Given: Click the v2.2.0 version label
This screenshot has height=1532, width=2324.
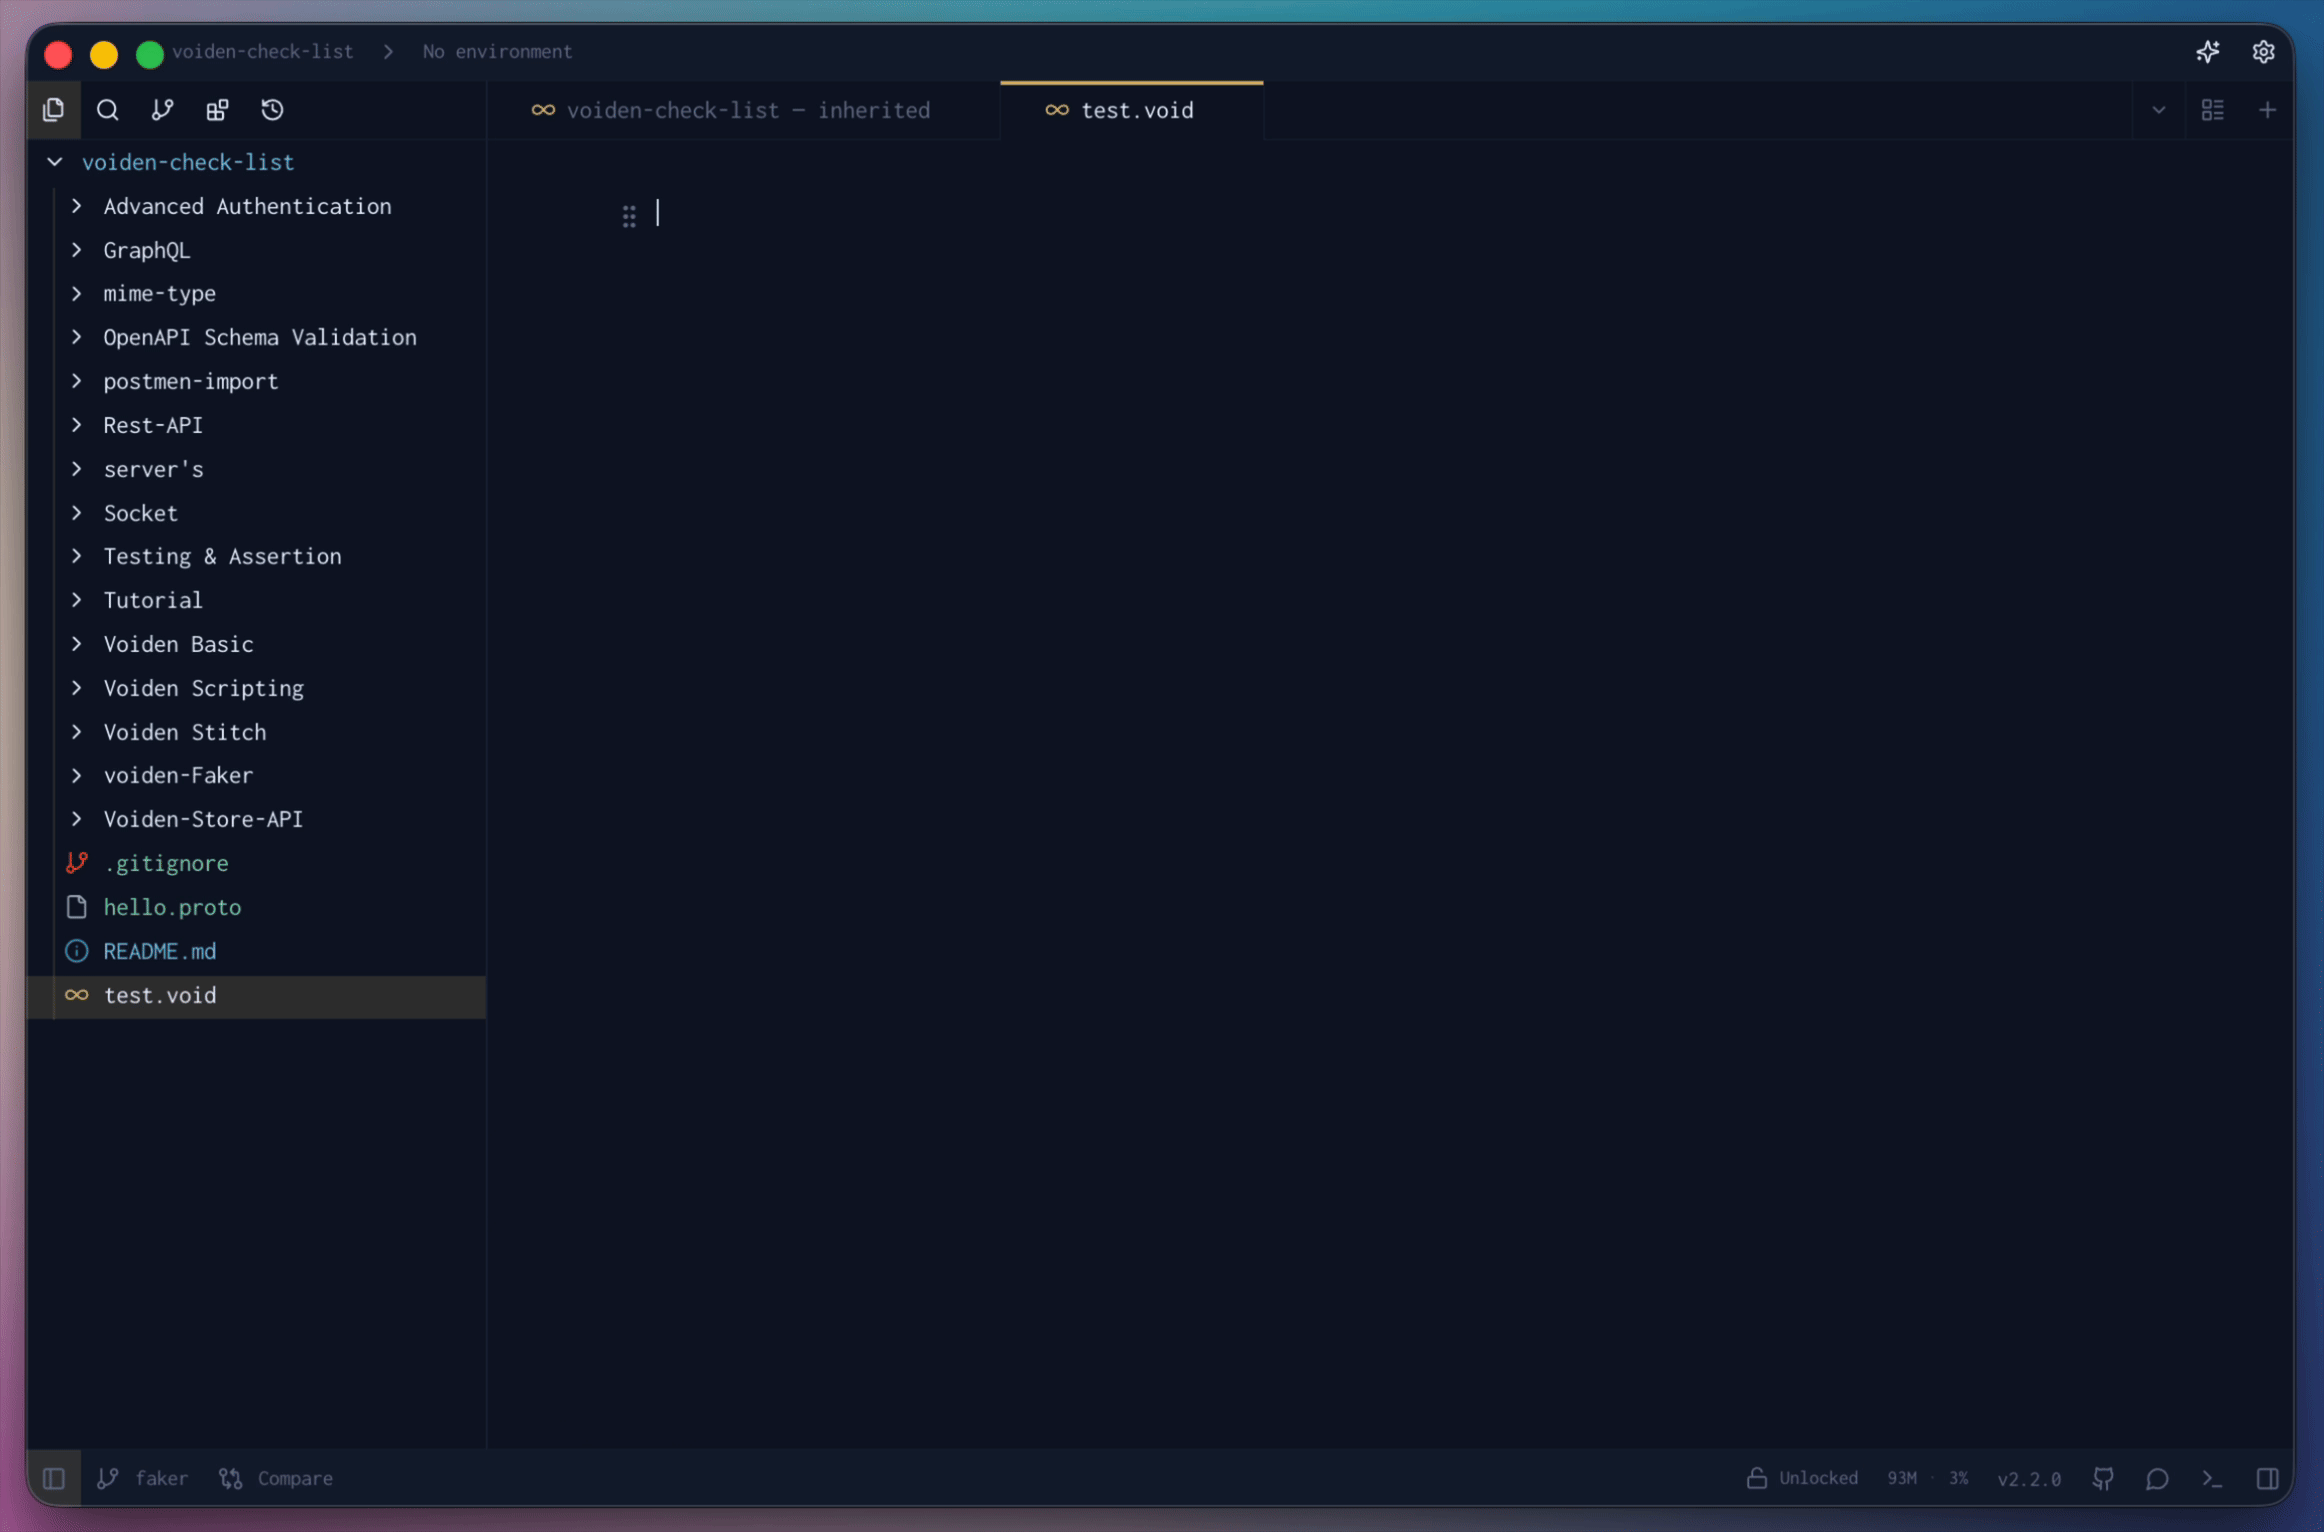Looking at the screenshot, I should 2029,1479.
